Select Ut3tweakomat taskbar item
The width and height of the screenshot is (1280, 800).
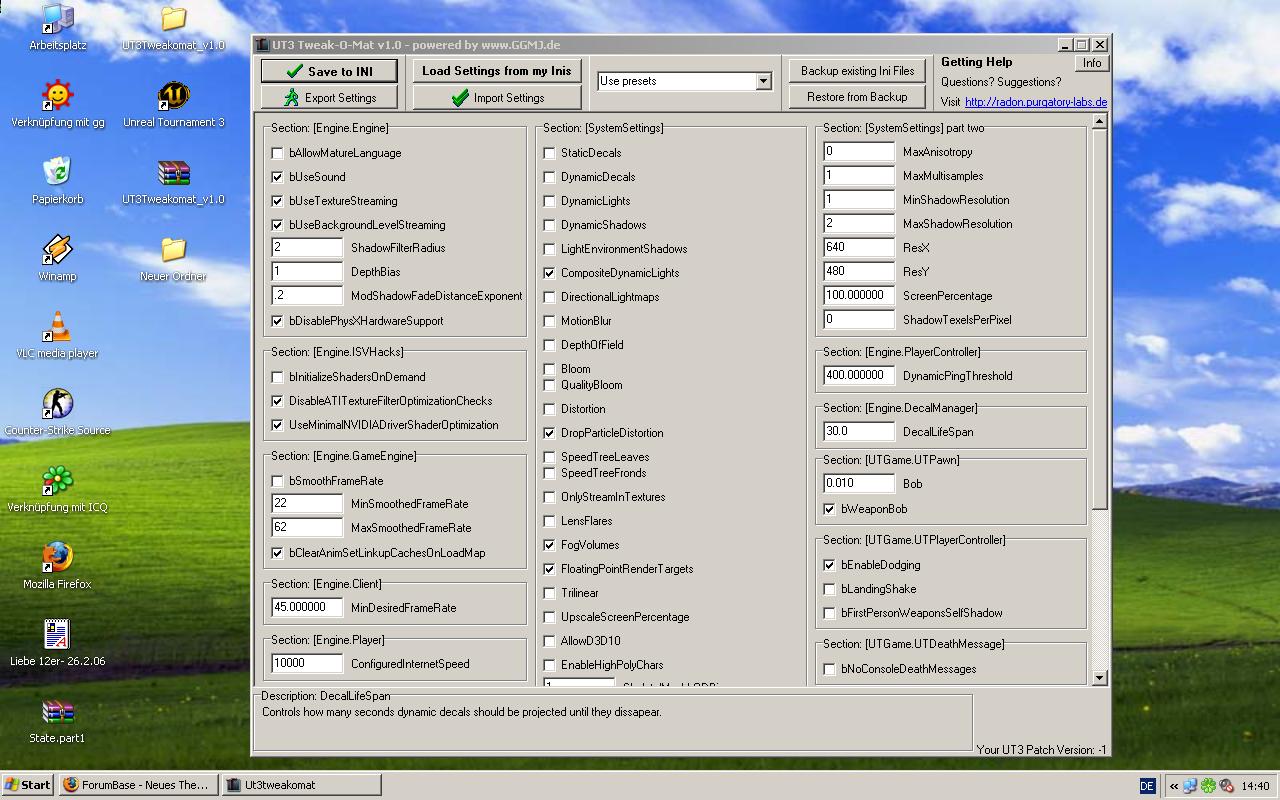[300, 785]
